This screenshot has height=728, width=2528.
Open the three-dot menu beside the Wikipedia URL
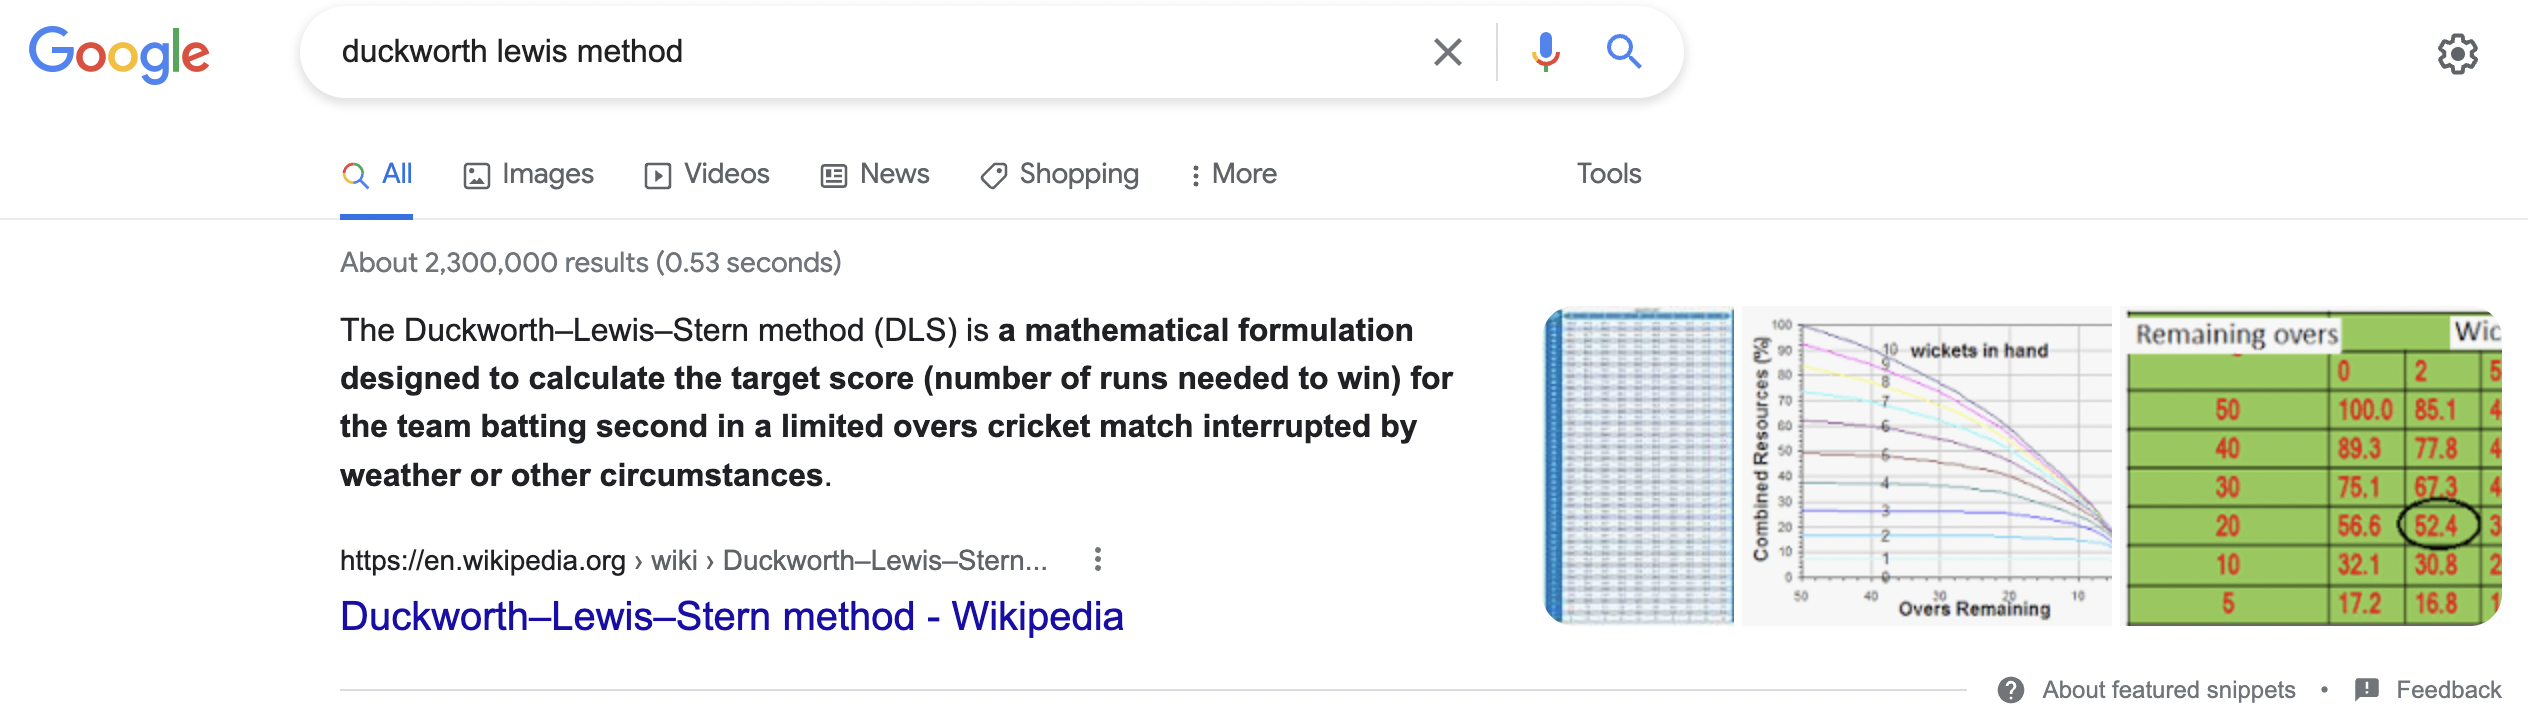point(1098,559)
